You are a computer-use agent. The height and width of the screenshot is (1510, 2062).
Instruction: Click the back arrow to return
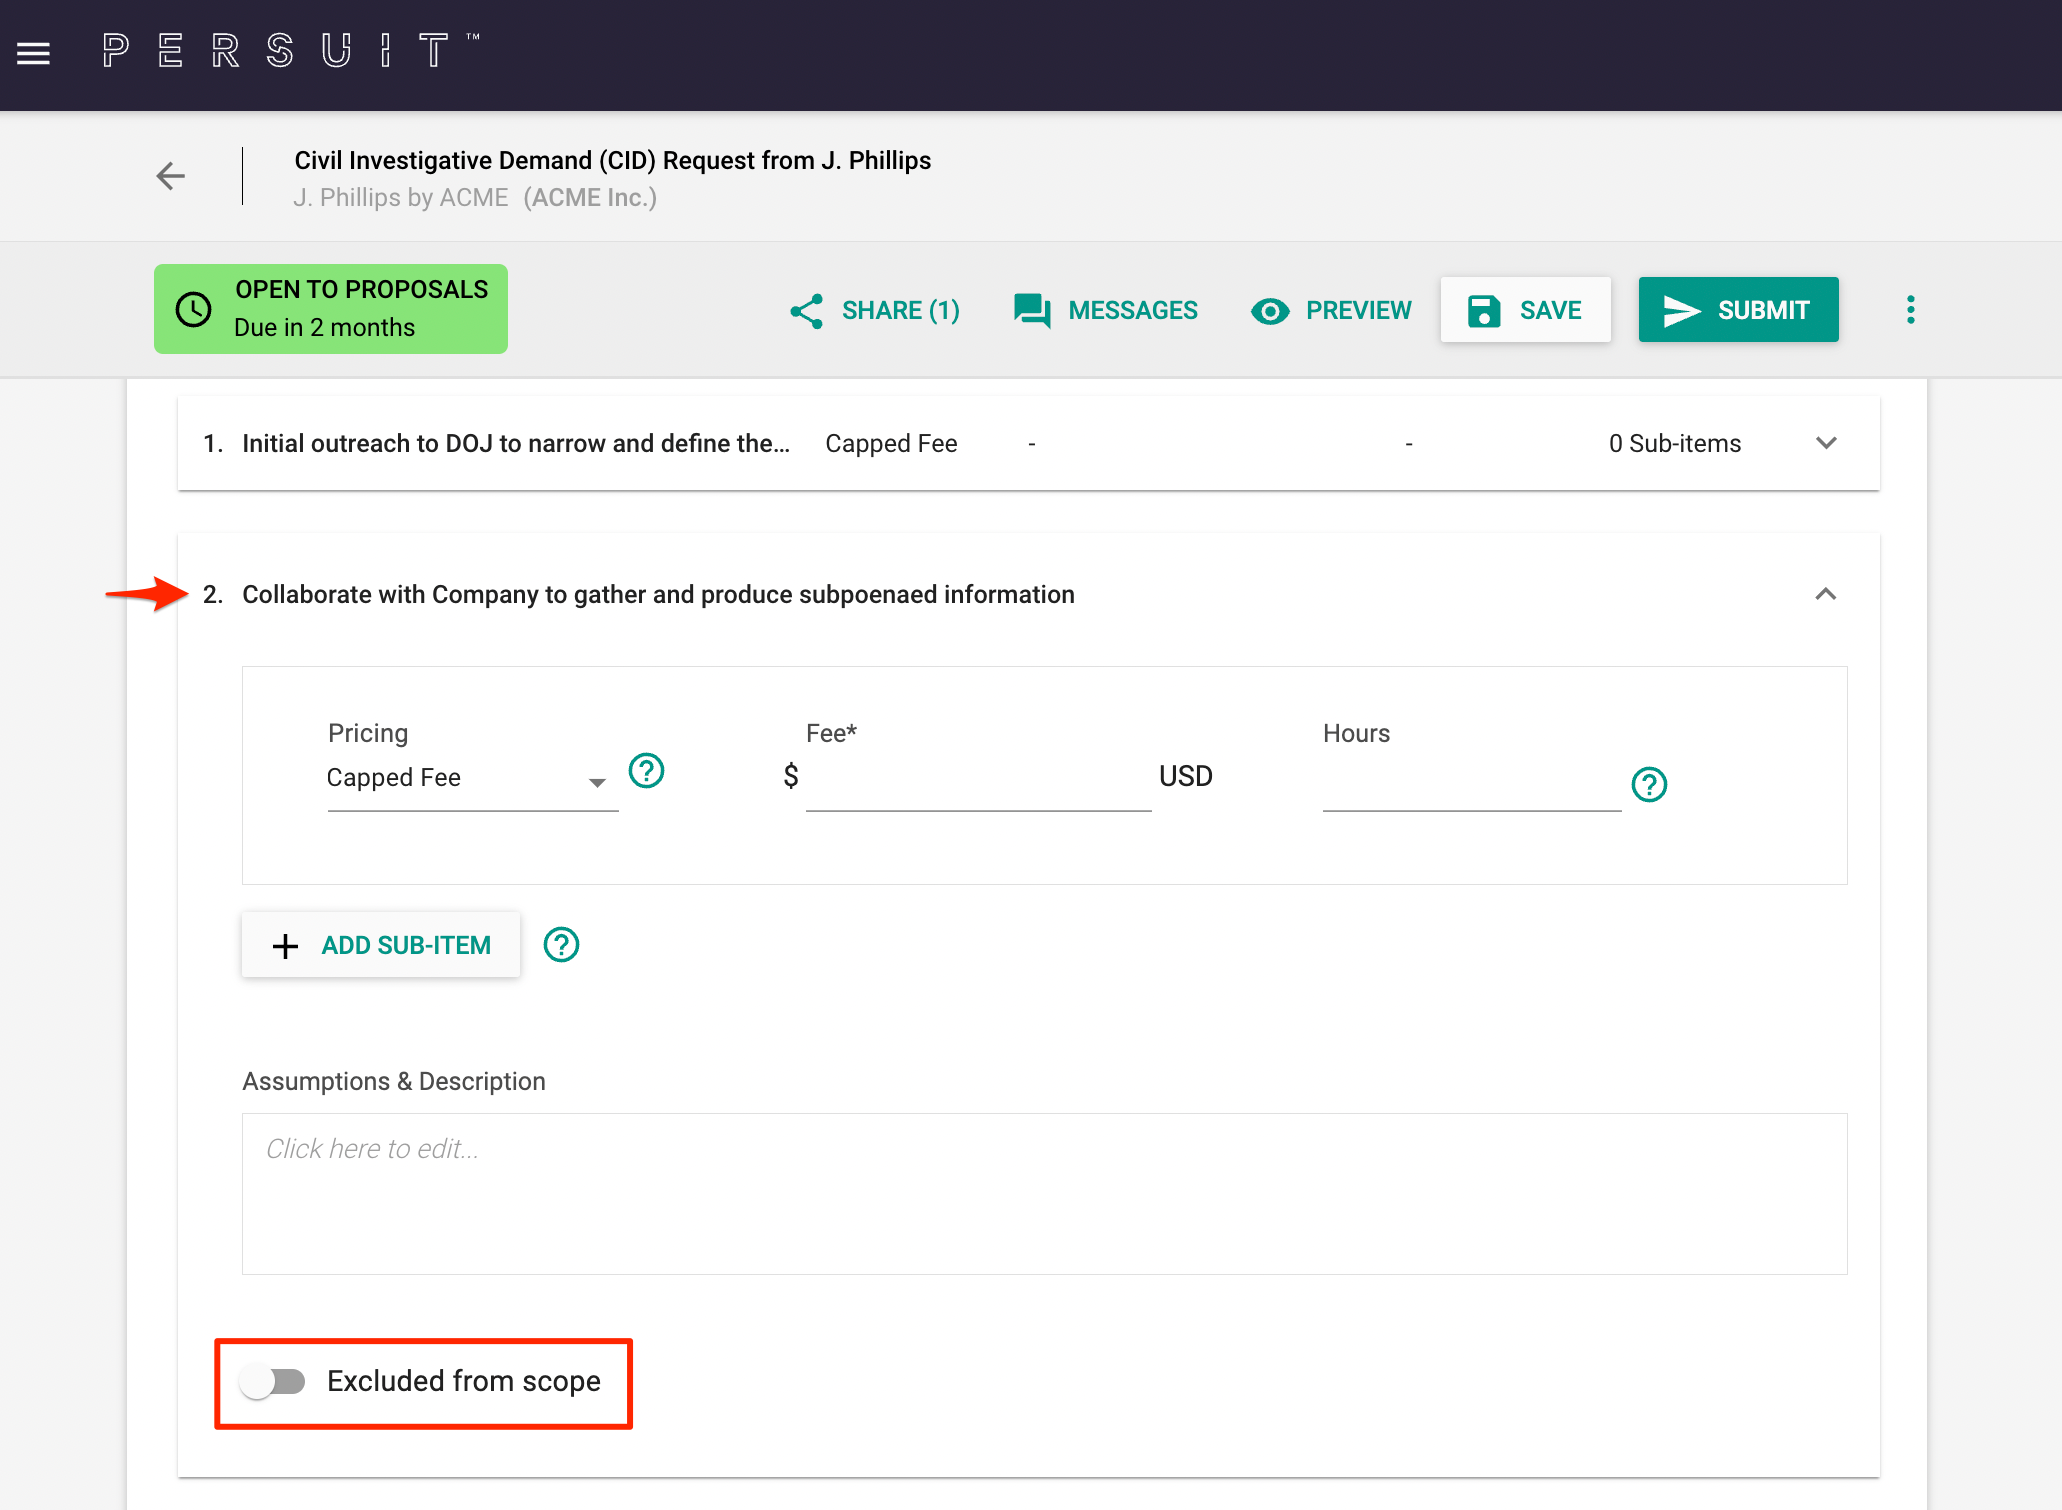click(170, 176)
